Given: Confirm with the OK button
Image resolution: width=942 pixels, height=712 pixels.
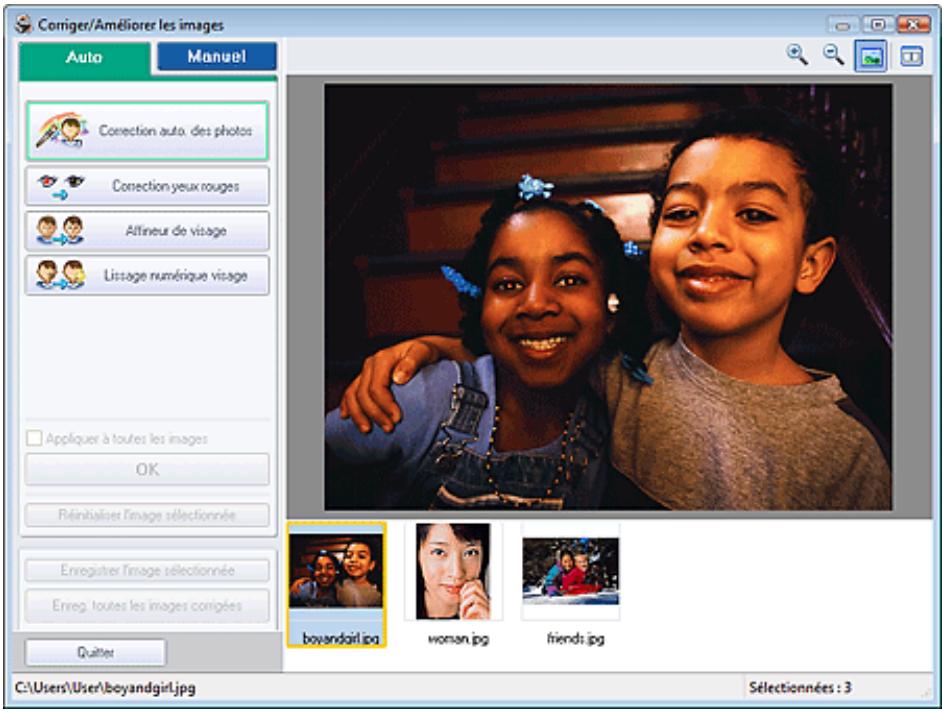Looking at the screenshot, I should pos(147,469).
